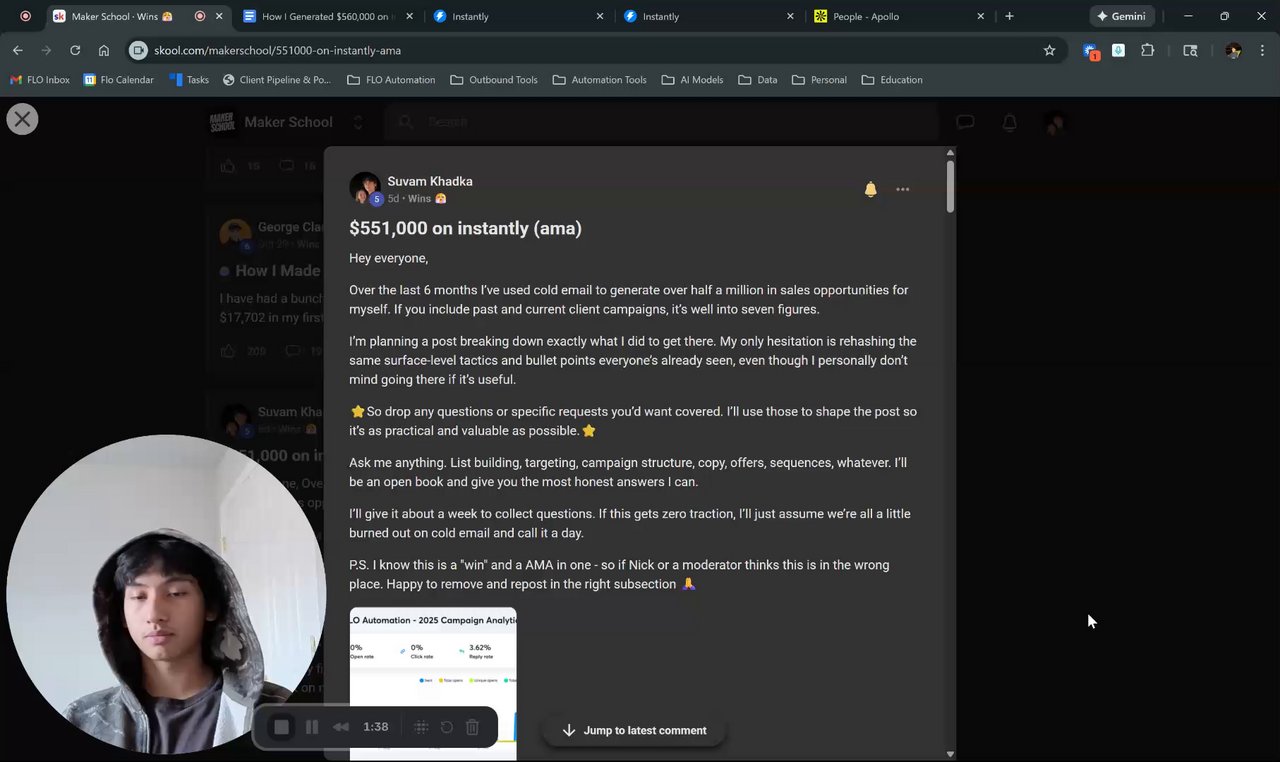Stop the screen recording
This screenshot has height=762, width=1280.
[x=282, y=727]
